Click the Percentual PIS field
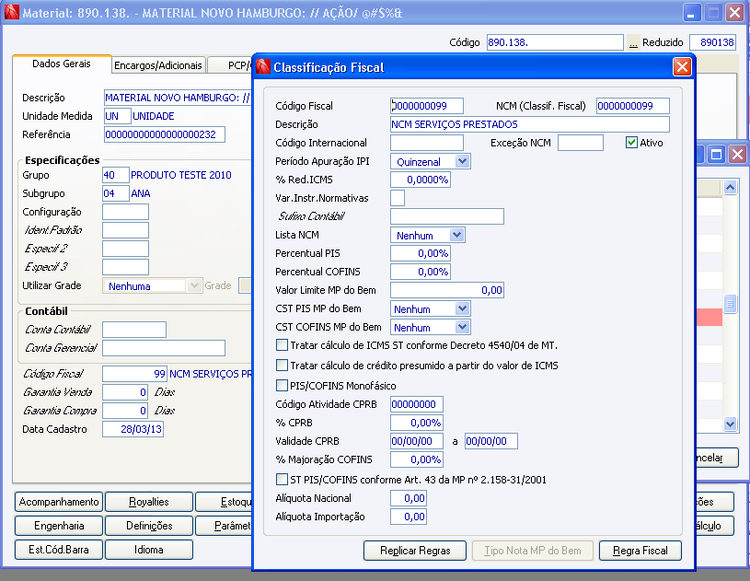750x581 pixels. 420,253
